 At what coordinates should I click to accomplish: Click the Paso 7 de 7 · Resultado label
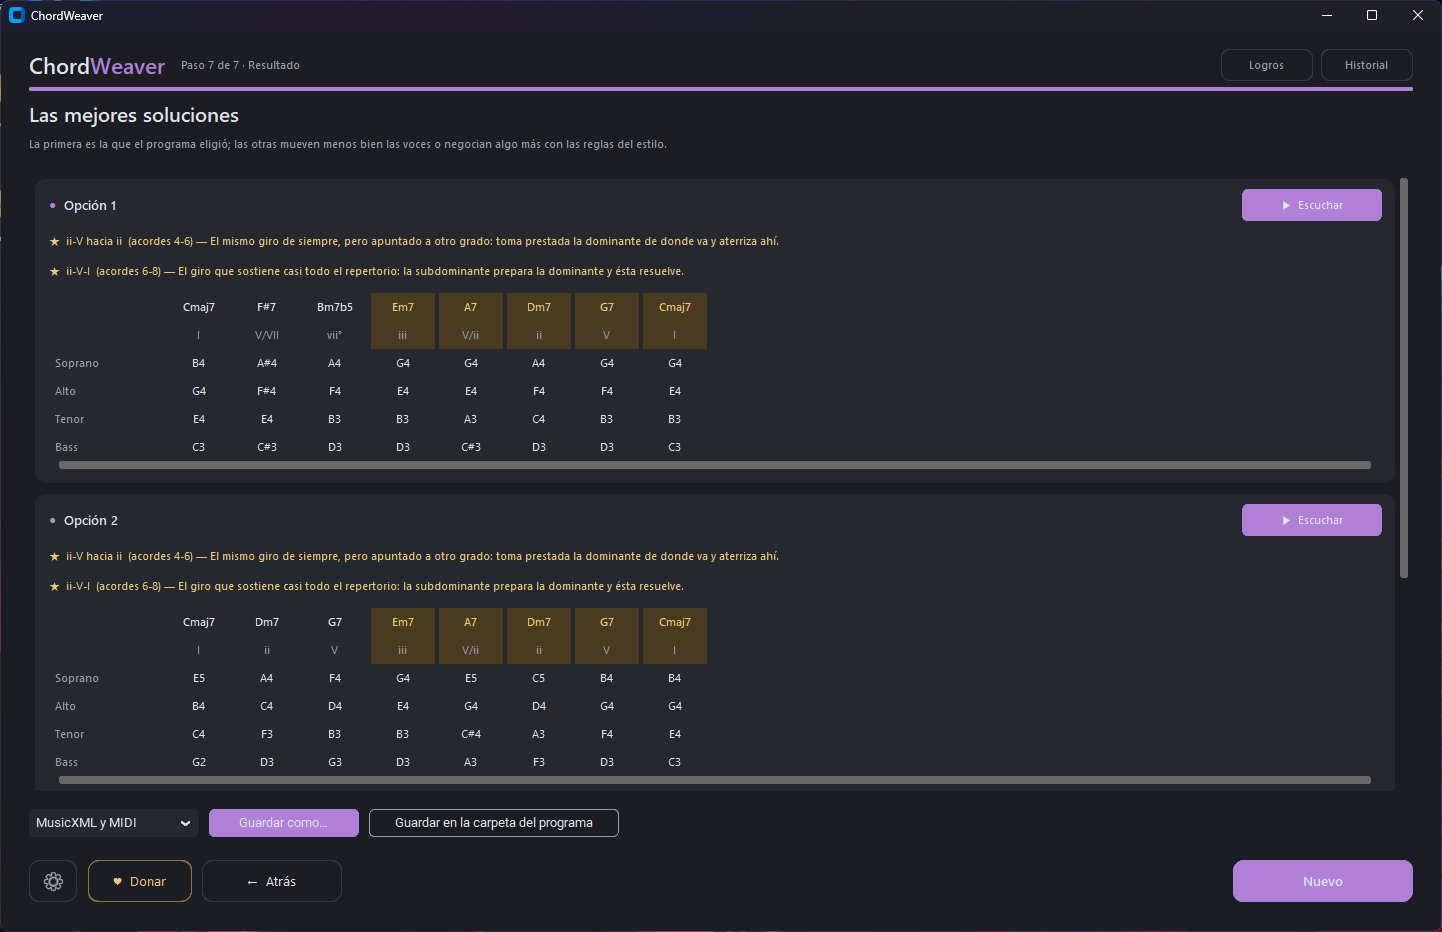240,65
